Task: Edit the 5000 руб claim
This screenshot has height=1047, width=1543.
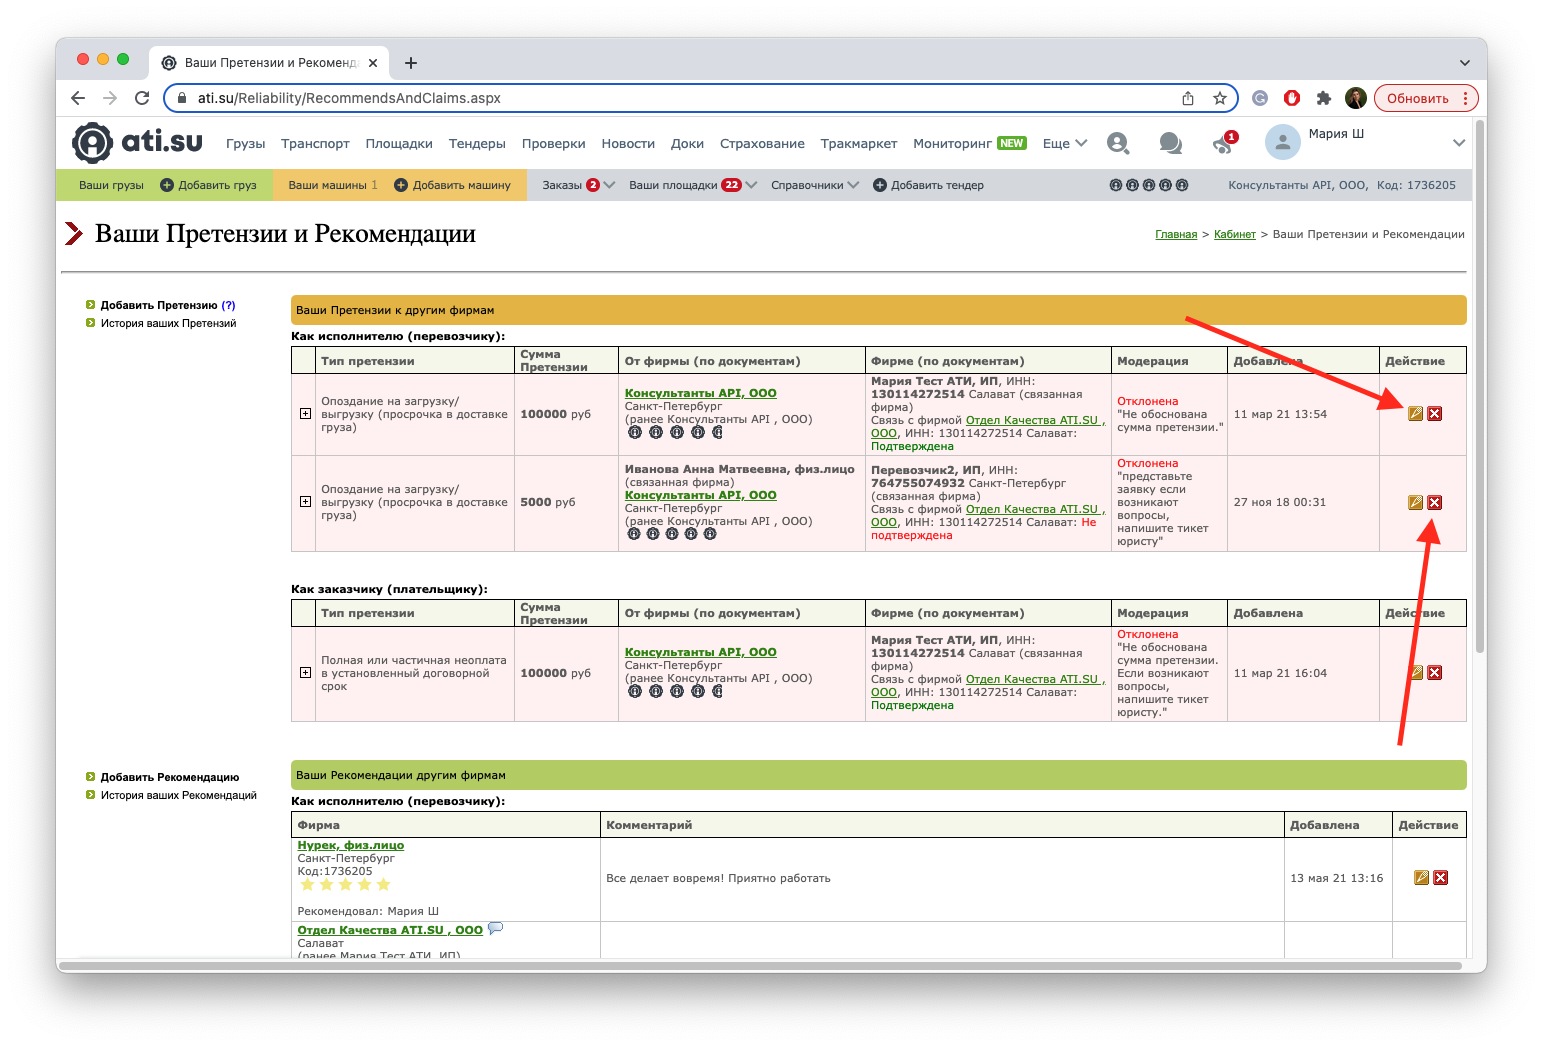Action: pos(1415,503)
